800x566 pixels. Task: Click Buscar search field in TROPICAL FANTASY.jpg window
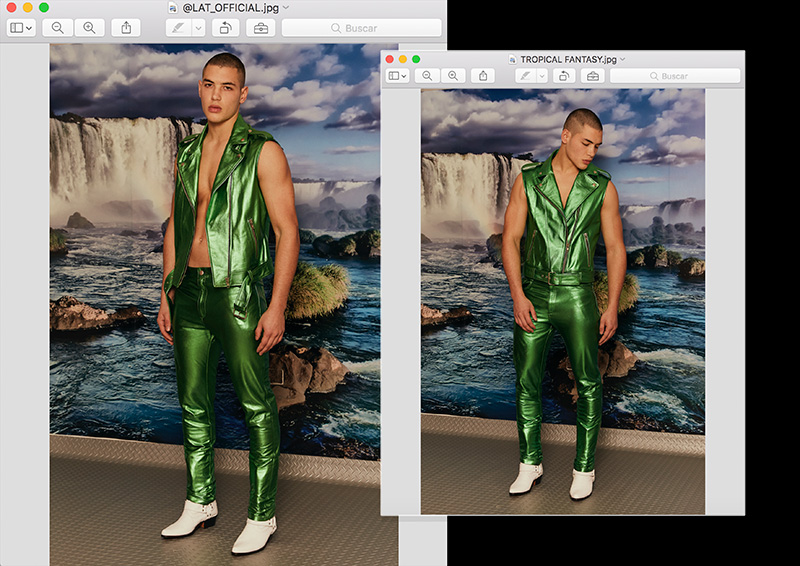click(x=675, y=76)
